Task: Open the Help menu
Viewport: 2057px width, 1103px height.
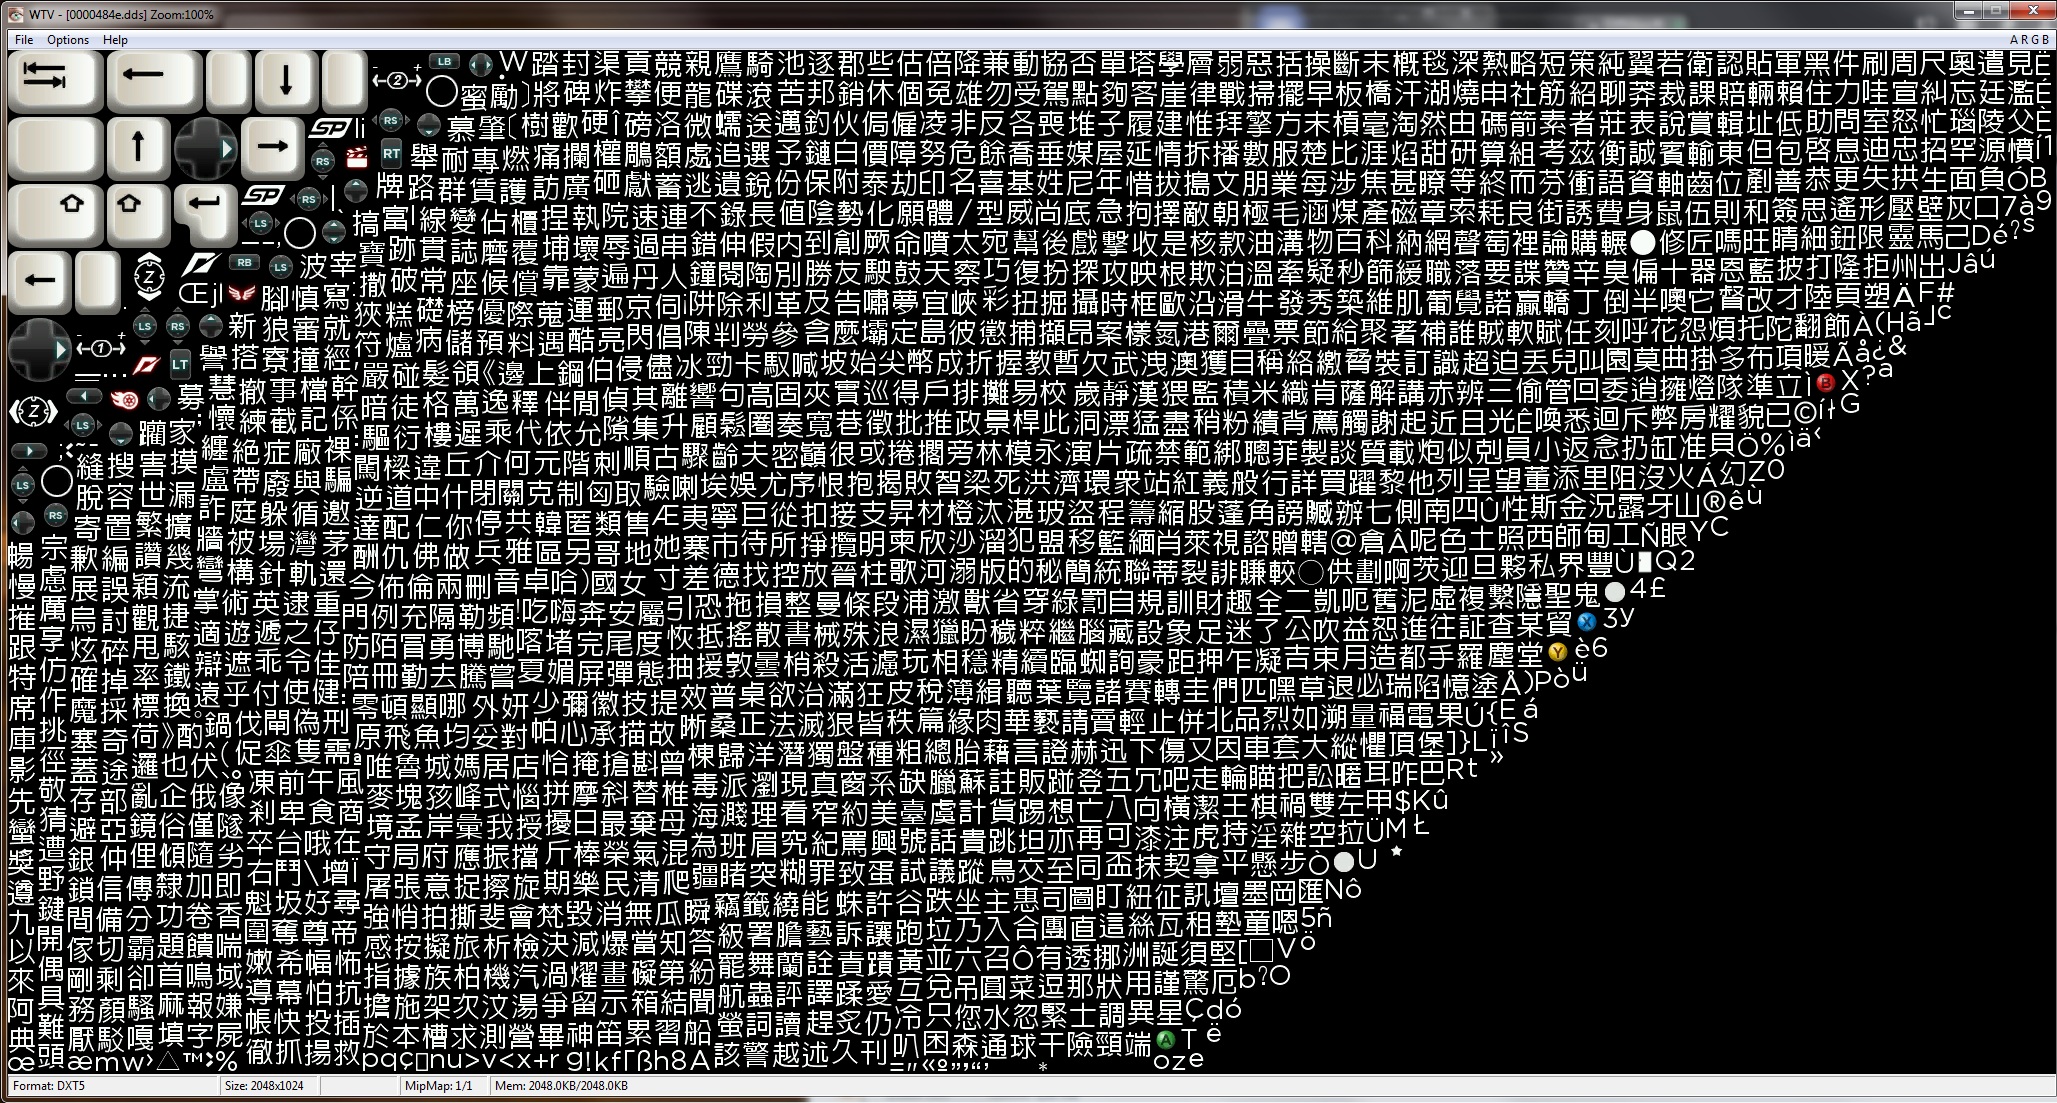Action: pyautogui.click(x=115, y=40)
